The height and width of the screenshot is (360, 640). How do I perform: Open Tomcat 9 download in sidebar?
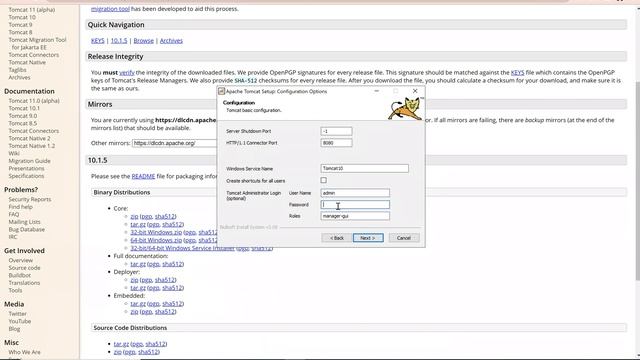point(20,24)
